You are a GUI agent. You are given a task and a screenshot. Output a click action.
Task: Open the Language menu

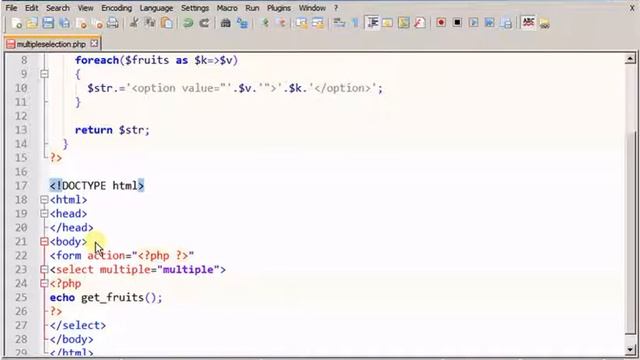(x=156, y=8)
